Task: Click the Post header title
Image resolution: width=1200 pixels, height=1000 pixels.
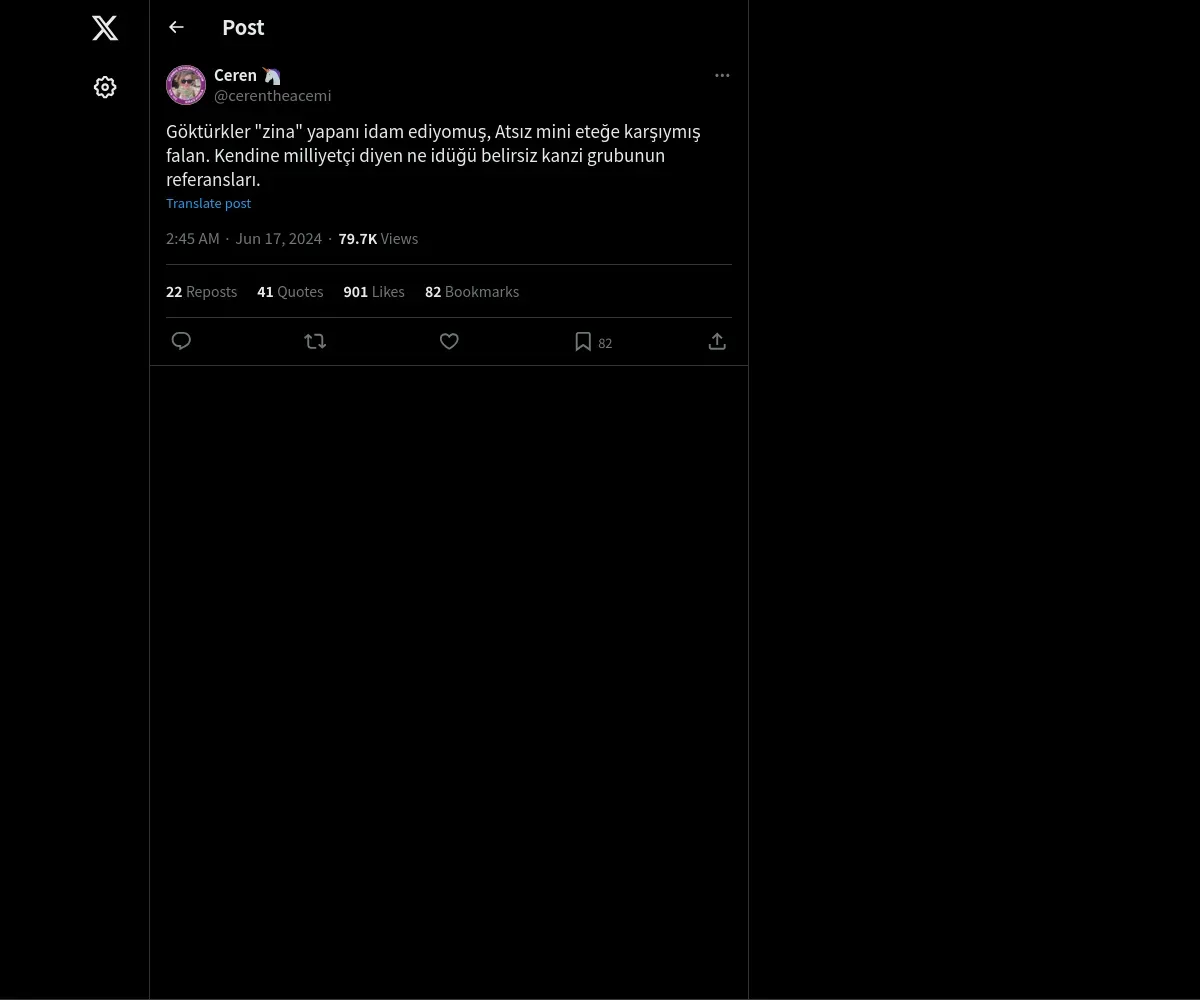Action: click(243, 27)
